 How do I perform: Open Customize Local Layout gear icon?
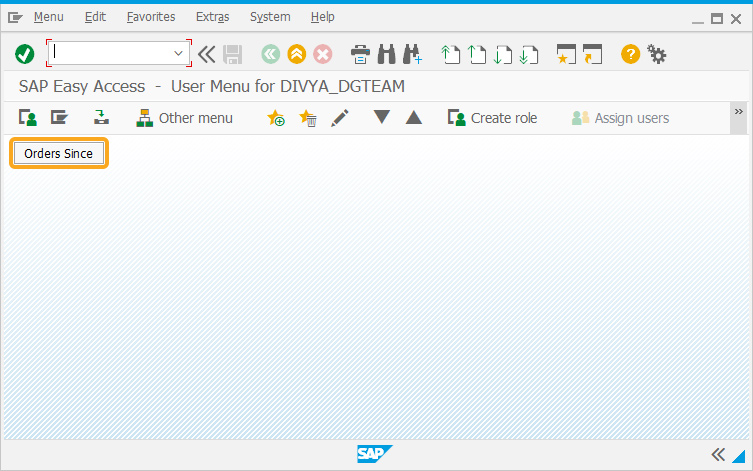656,54
